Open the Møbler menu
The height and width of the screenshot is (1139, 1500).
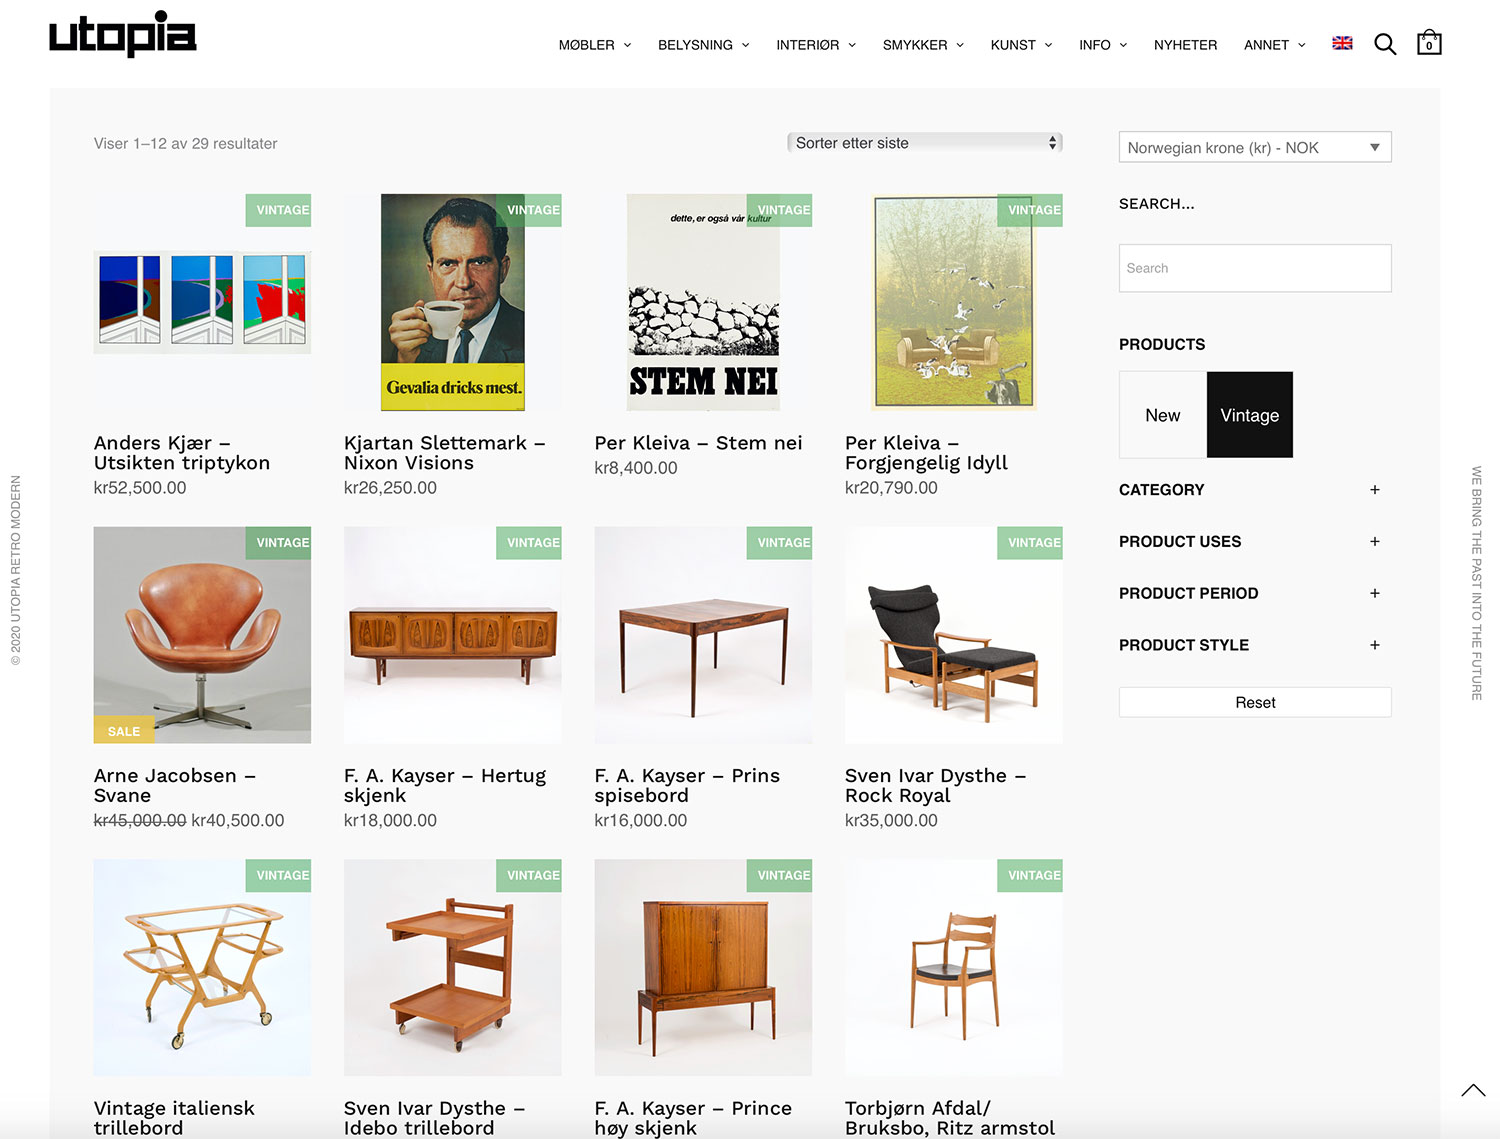(595, 45)
